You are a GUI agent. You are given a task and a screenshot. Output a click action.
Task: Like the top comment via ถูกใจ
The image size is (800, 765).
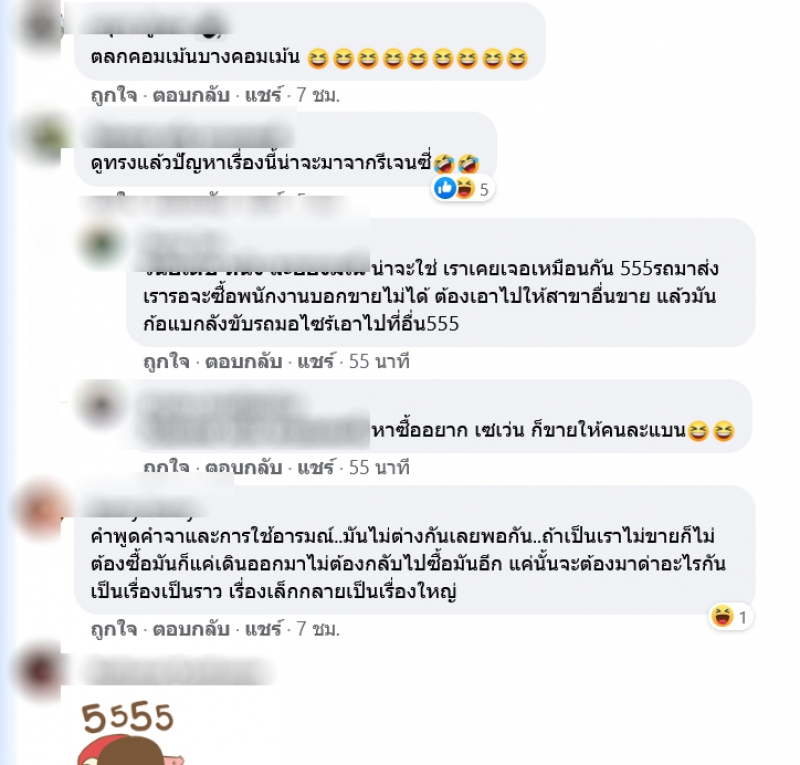pos(114,95)
